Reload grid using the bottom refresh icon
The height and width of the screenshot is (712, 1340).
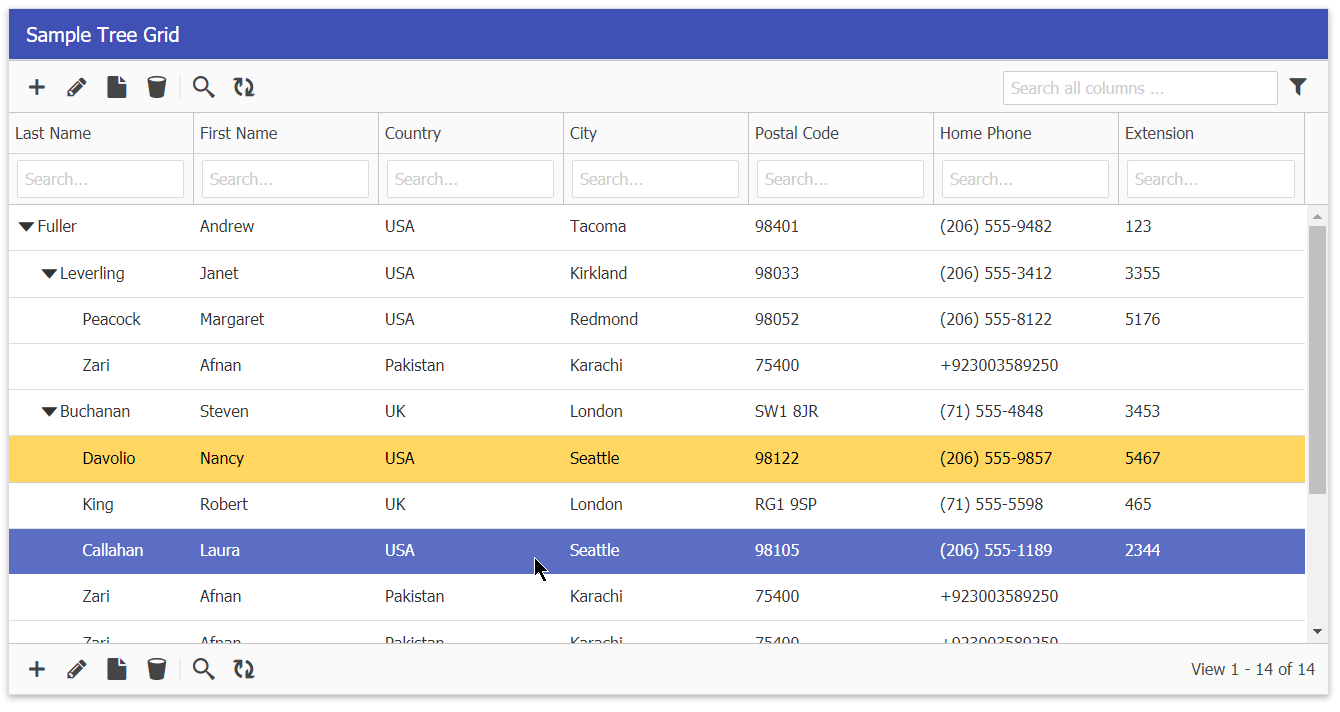pyautogui.click(x=244, y=670)
